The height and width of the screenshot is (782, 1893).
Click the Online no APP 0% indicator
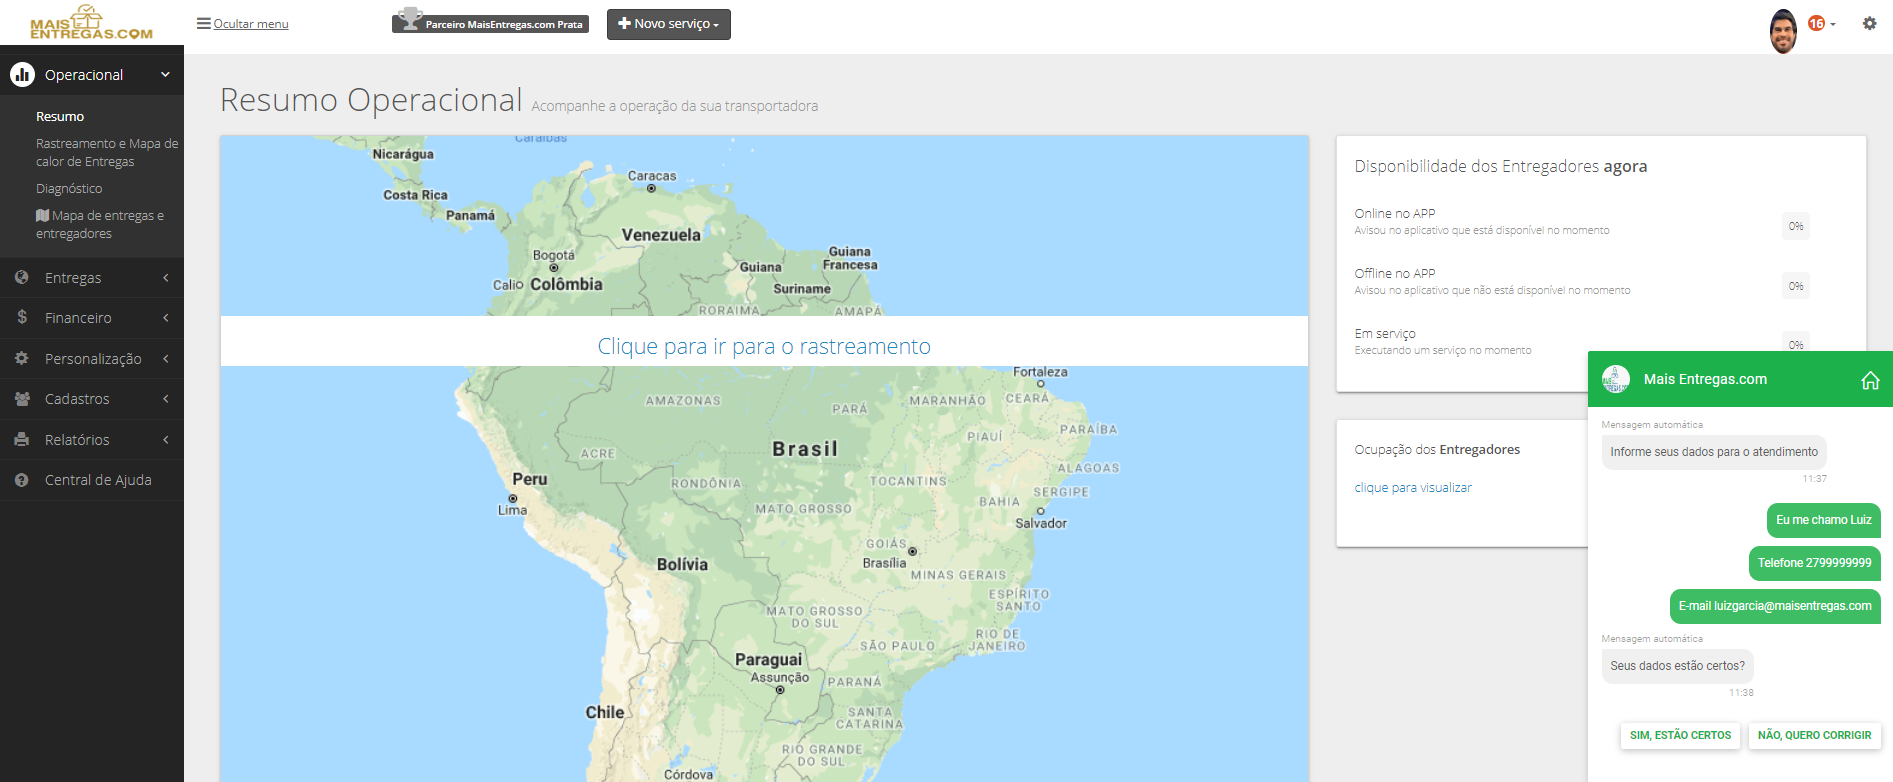coord(1796,226)
